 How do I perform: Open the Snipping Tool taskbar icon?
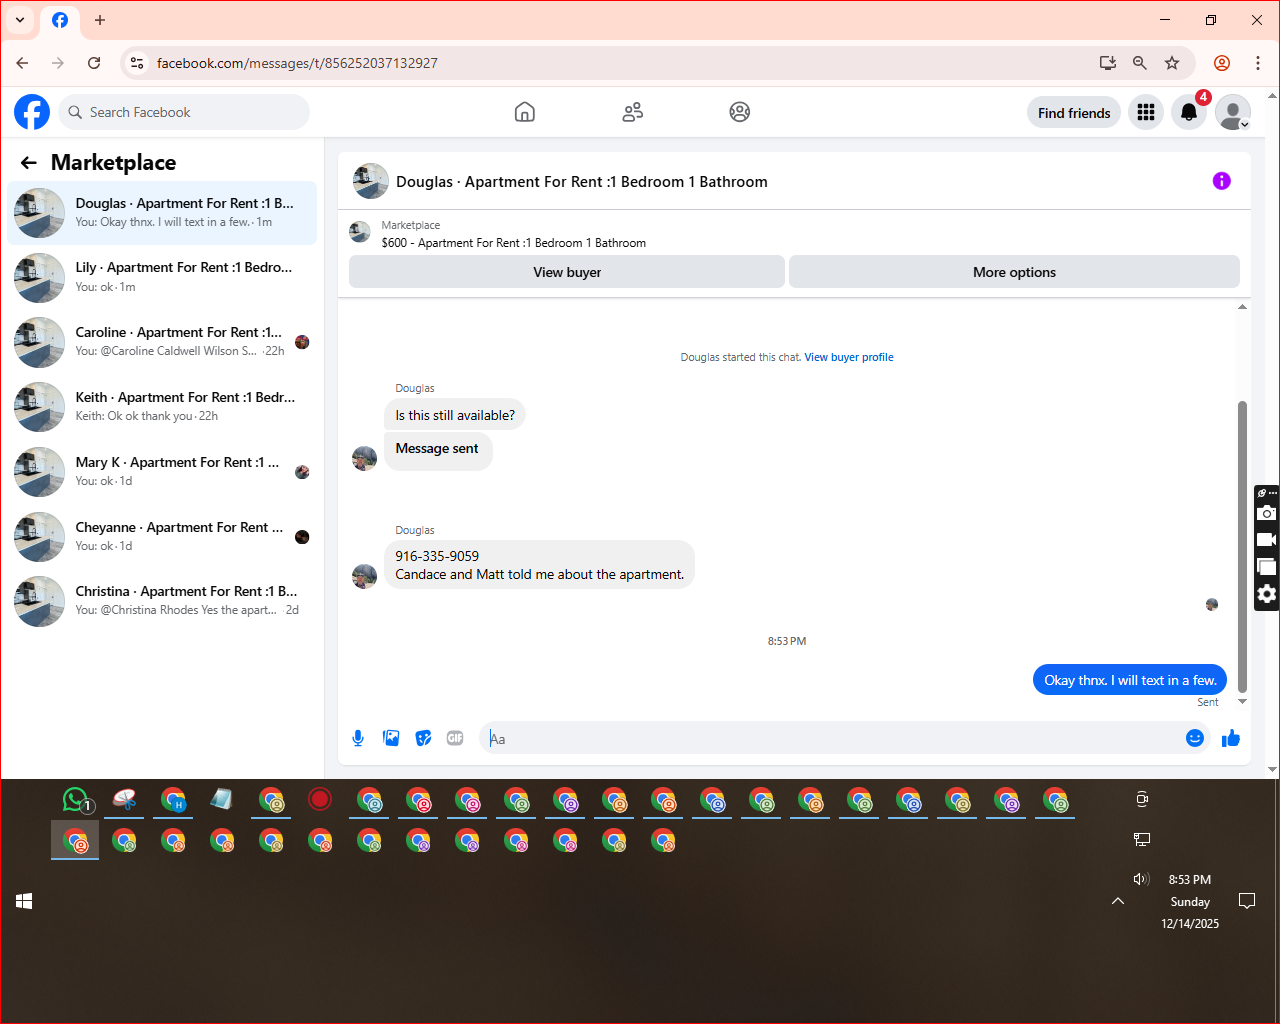[x=125, y=800]
